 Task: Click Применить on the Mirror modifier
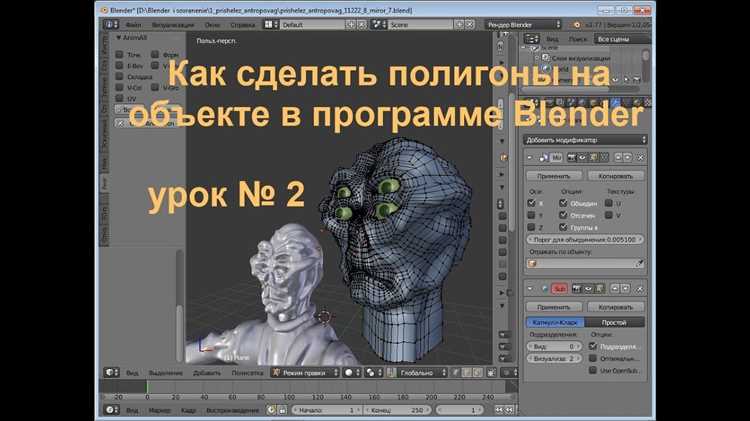coord(554,176)
